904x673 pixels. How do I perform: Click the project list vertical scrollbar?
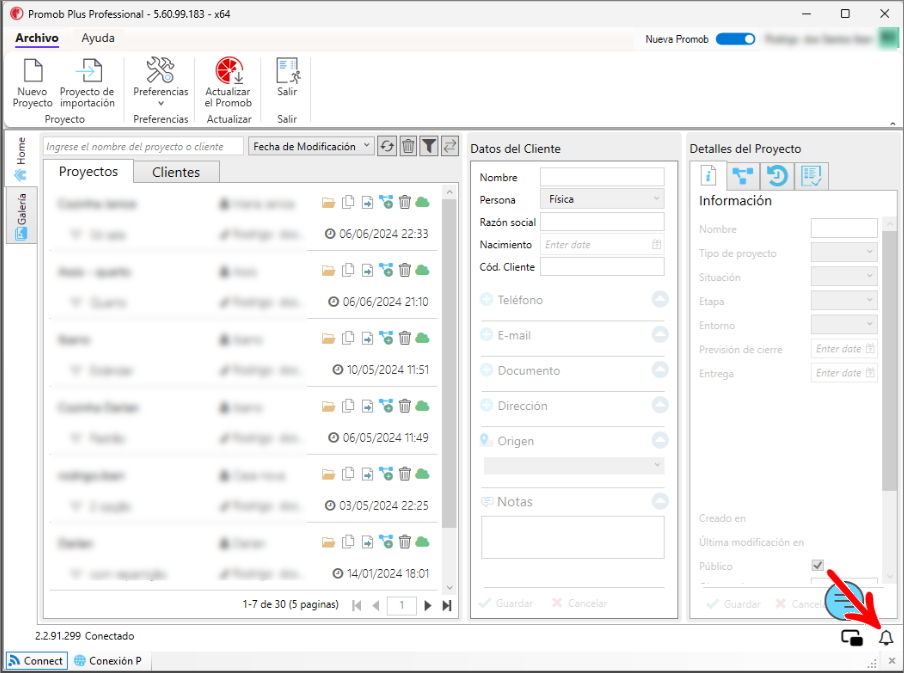click(450, 363)
